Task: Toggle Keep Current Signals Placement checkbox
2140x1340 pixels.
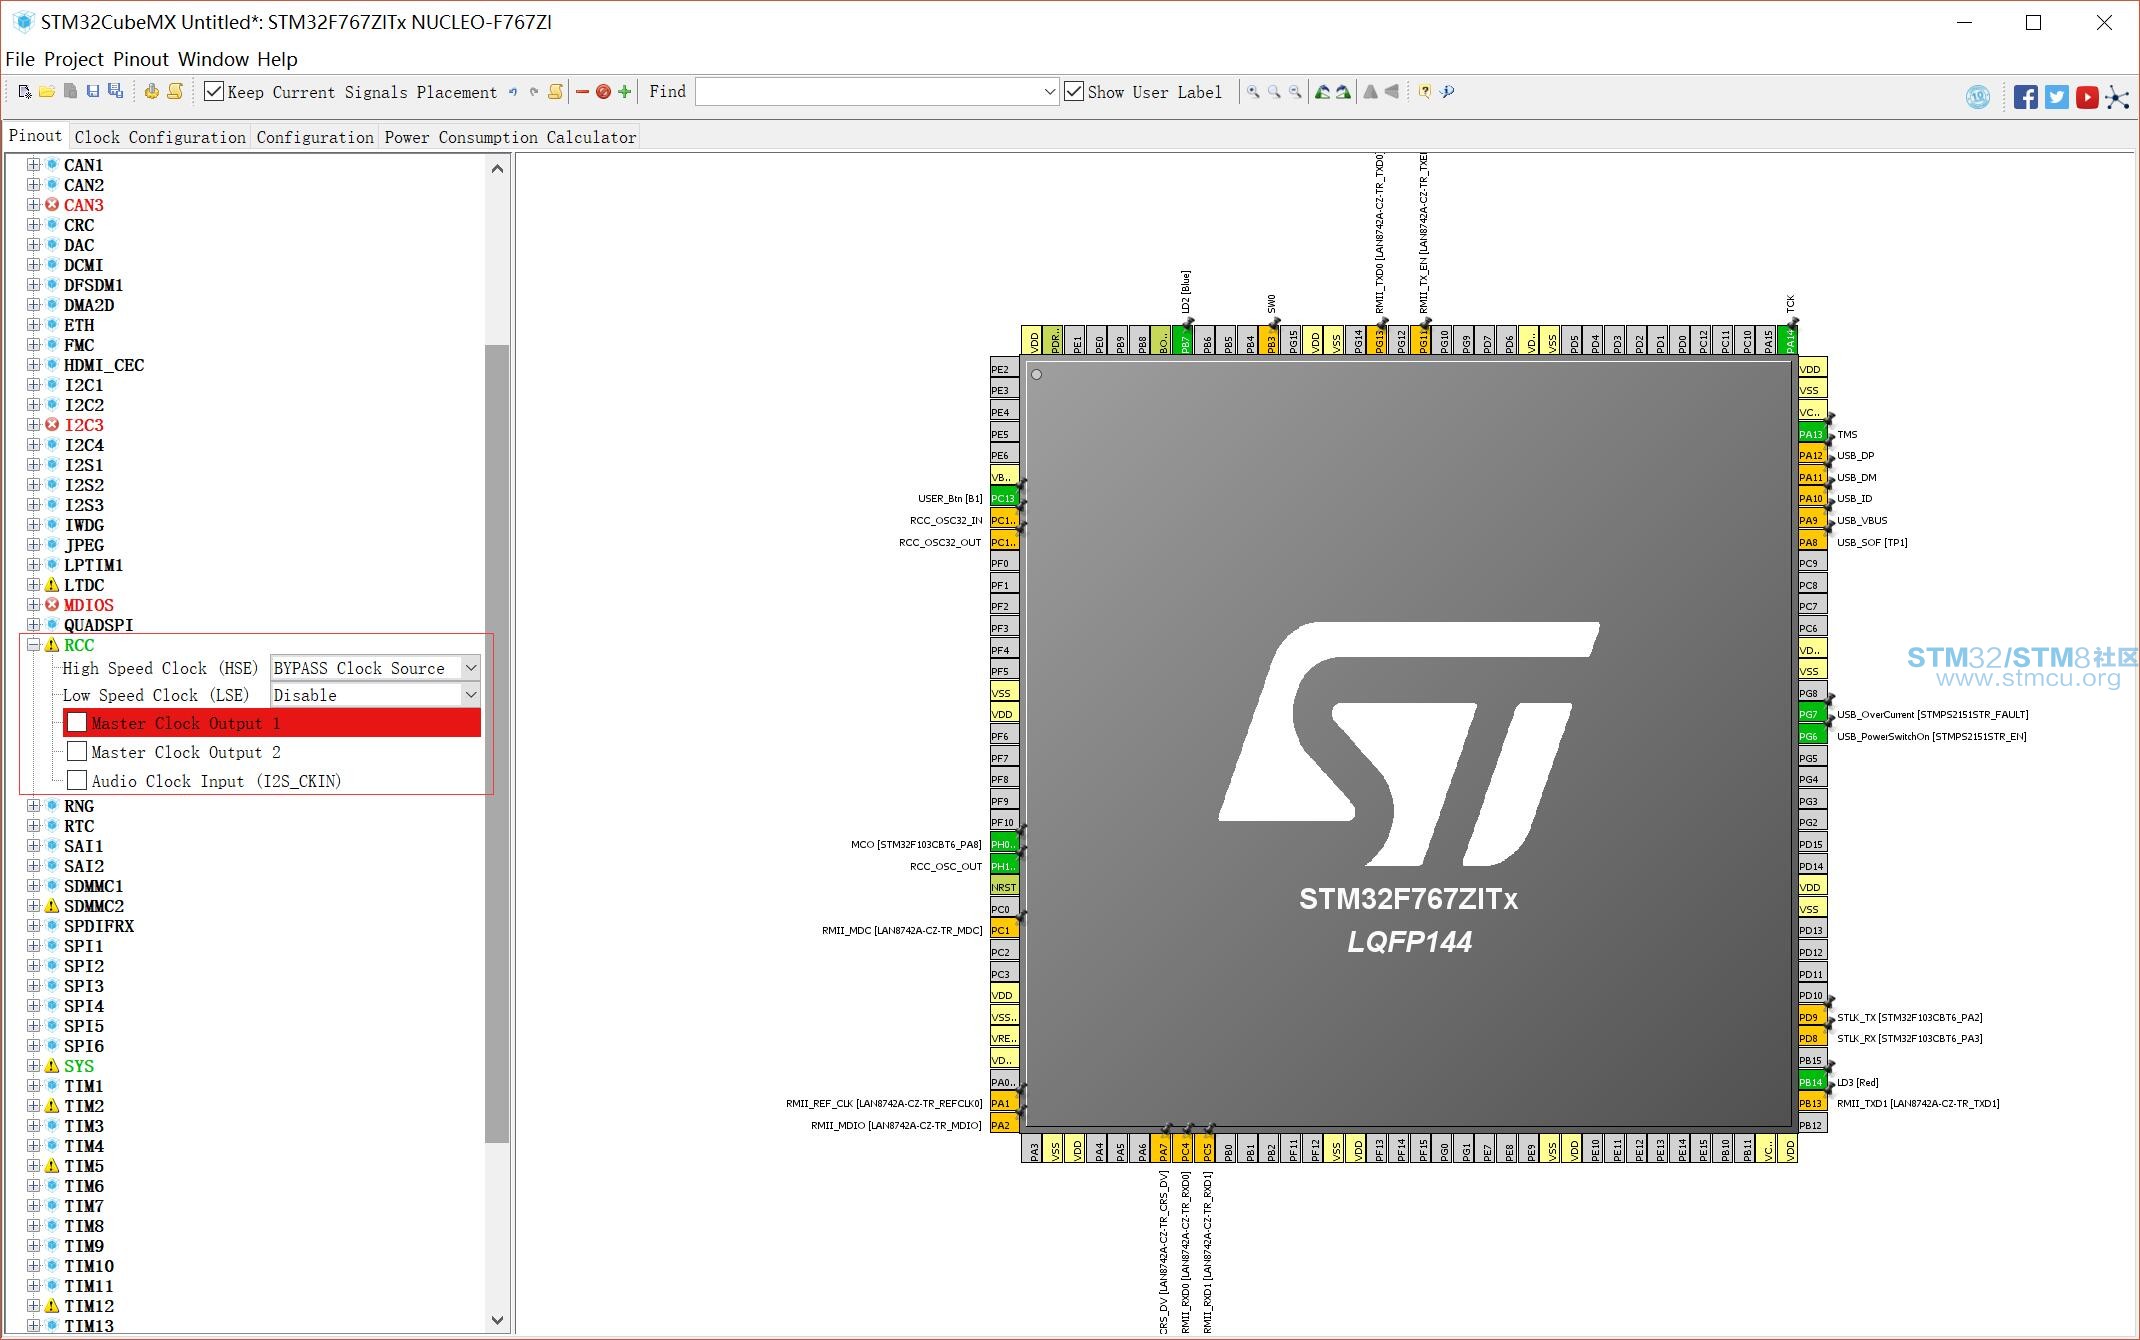Action: 213,92
